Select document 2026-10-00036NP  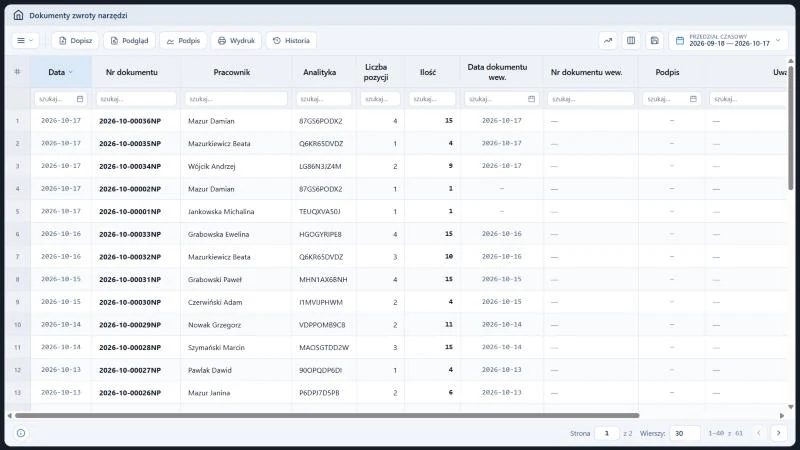(130, 121)
